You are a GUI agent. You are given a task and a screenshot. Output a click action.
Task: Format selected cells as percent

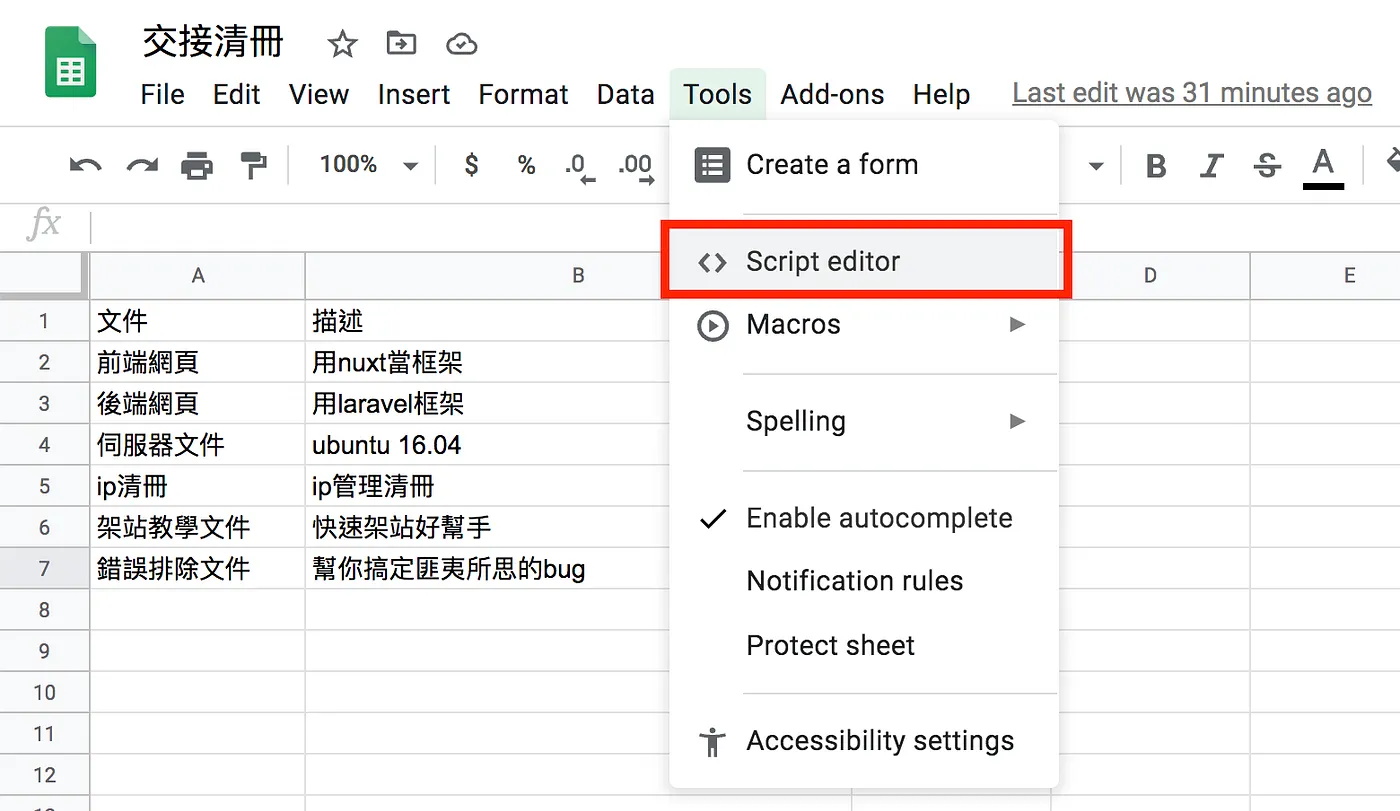(x=526, y=165)
